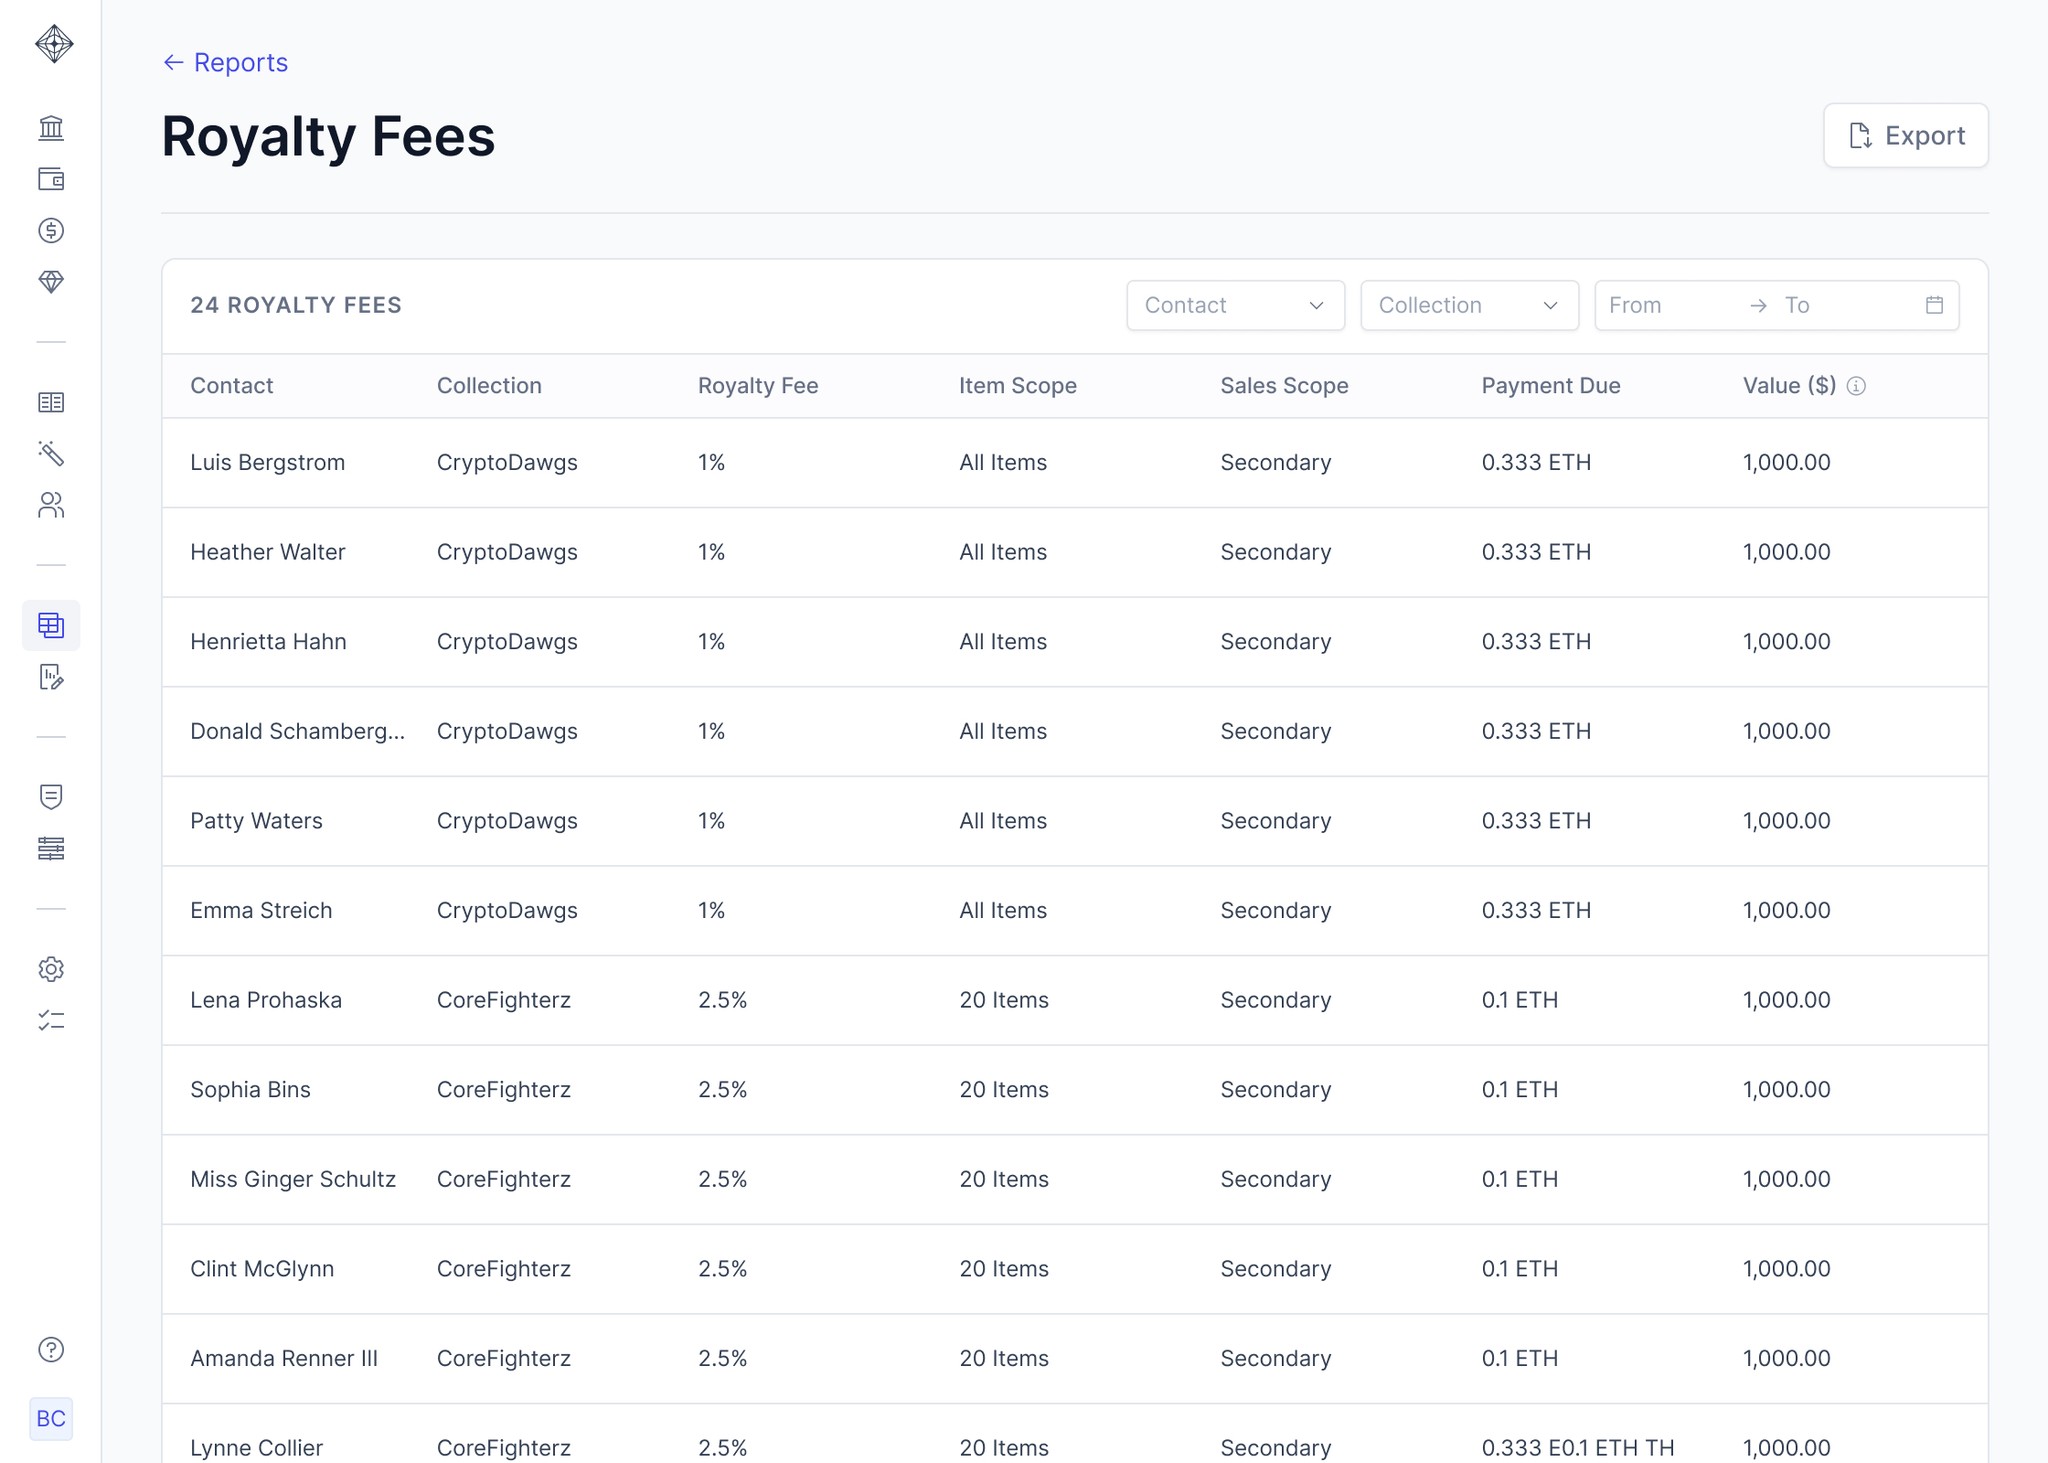
Task: Open the help question-mark icon
Action: click(x=51, y=1351)
